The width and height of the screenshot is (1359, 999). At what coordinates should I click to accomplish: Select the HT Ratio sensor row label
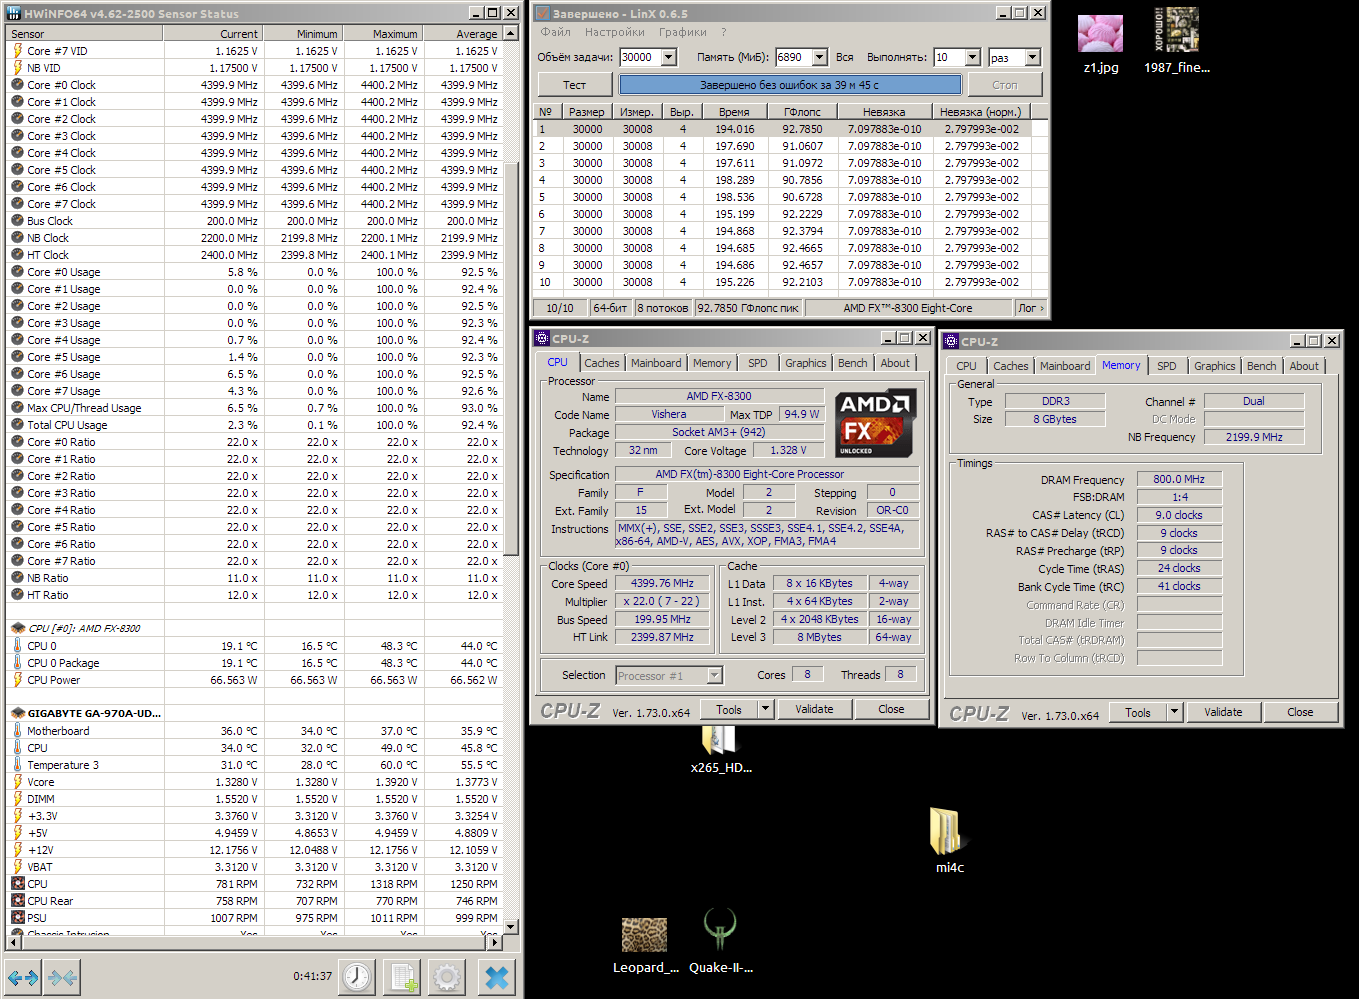(x=48, y=595)
